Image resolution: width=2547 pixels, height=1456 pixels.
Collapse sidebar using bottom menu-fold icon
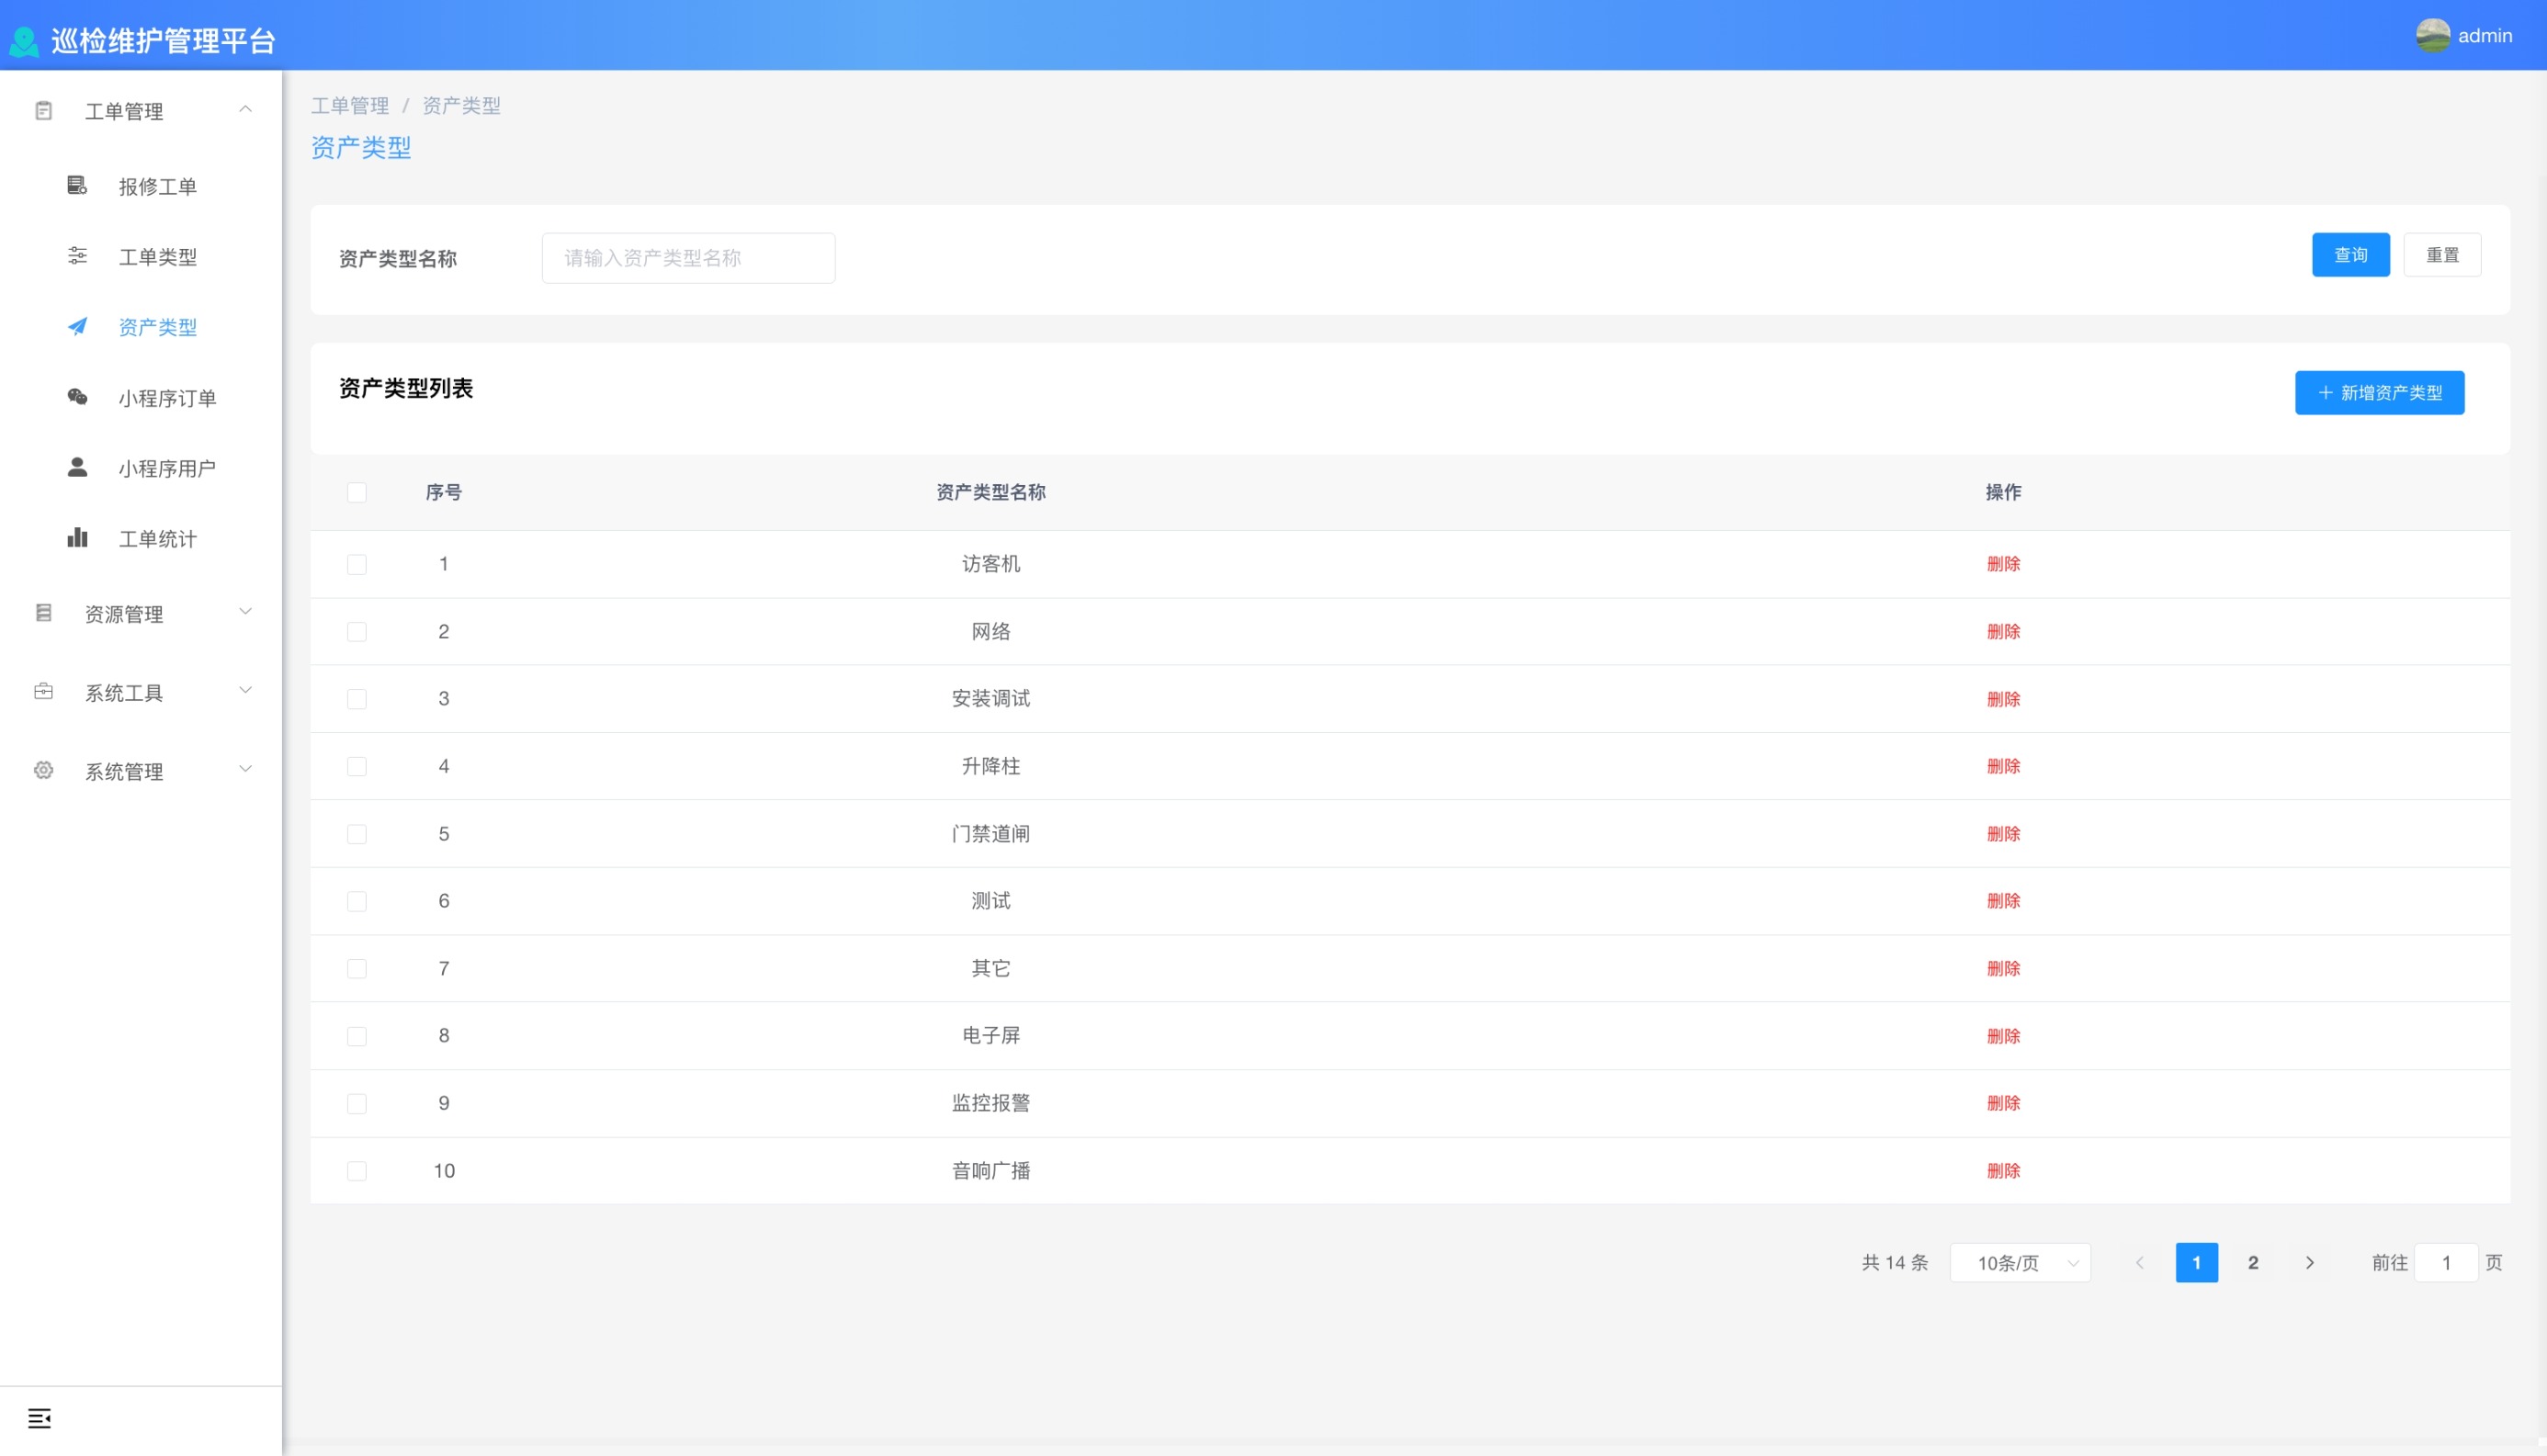[x=39, y=1418]
